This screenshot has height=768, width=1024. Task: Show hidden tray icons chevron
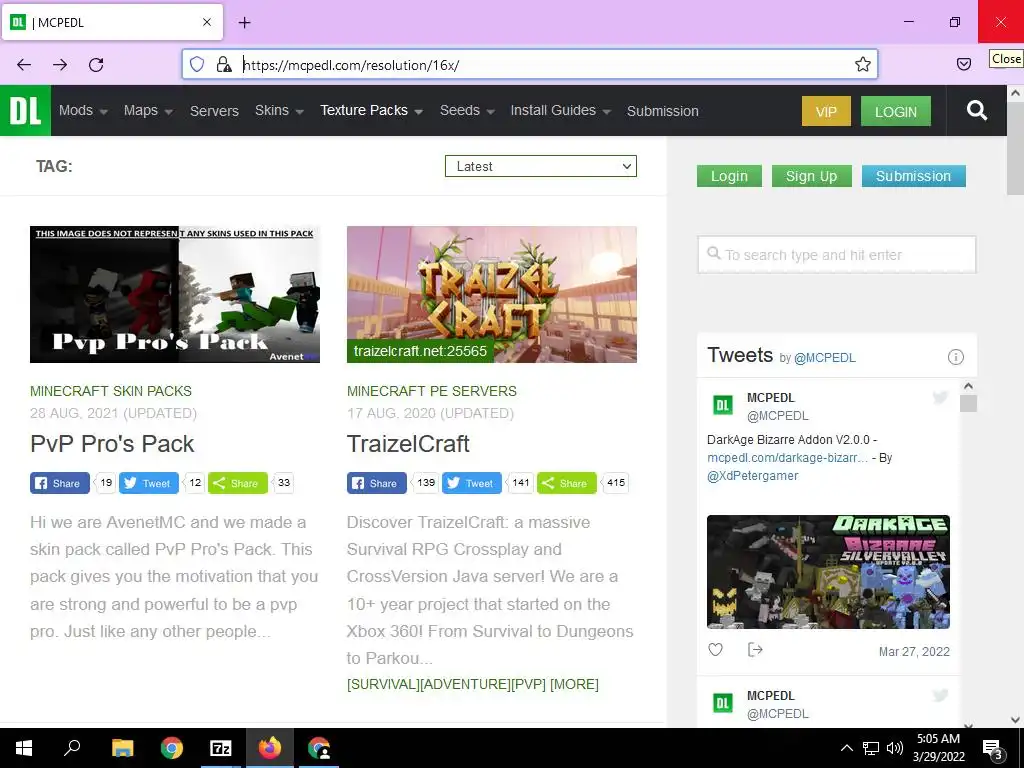coord(846,748)
